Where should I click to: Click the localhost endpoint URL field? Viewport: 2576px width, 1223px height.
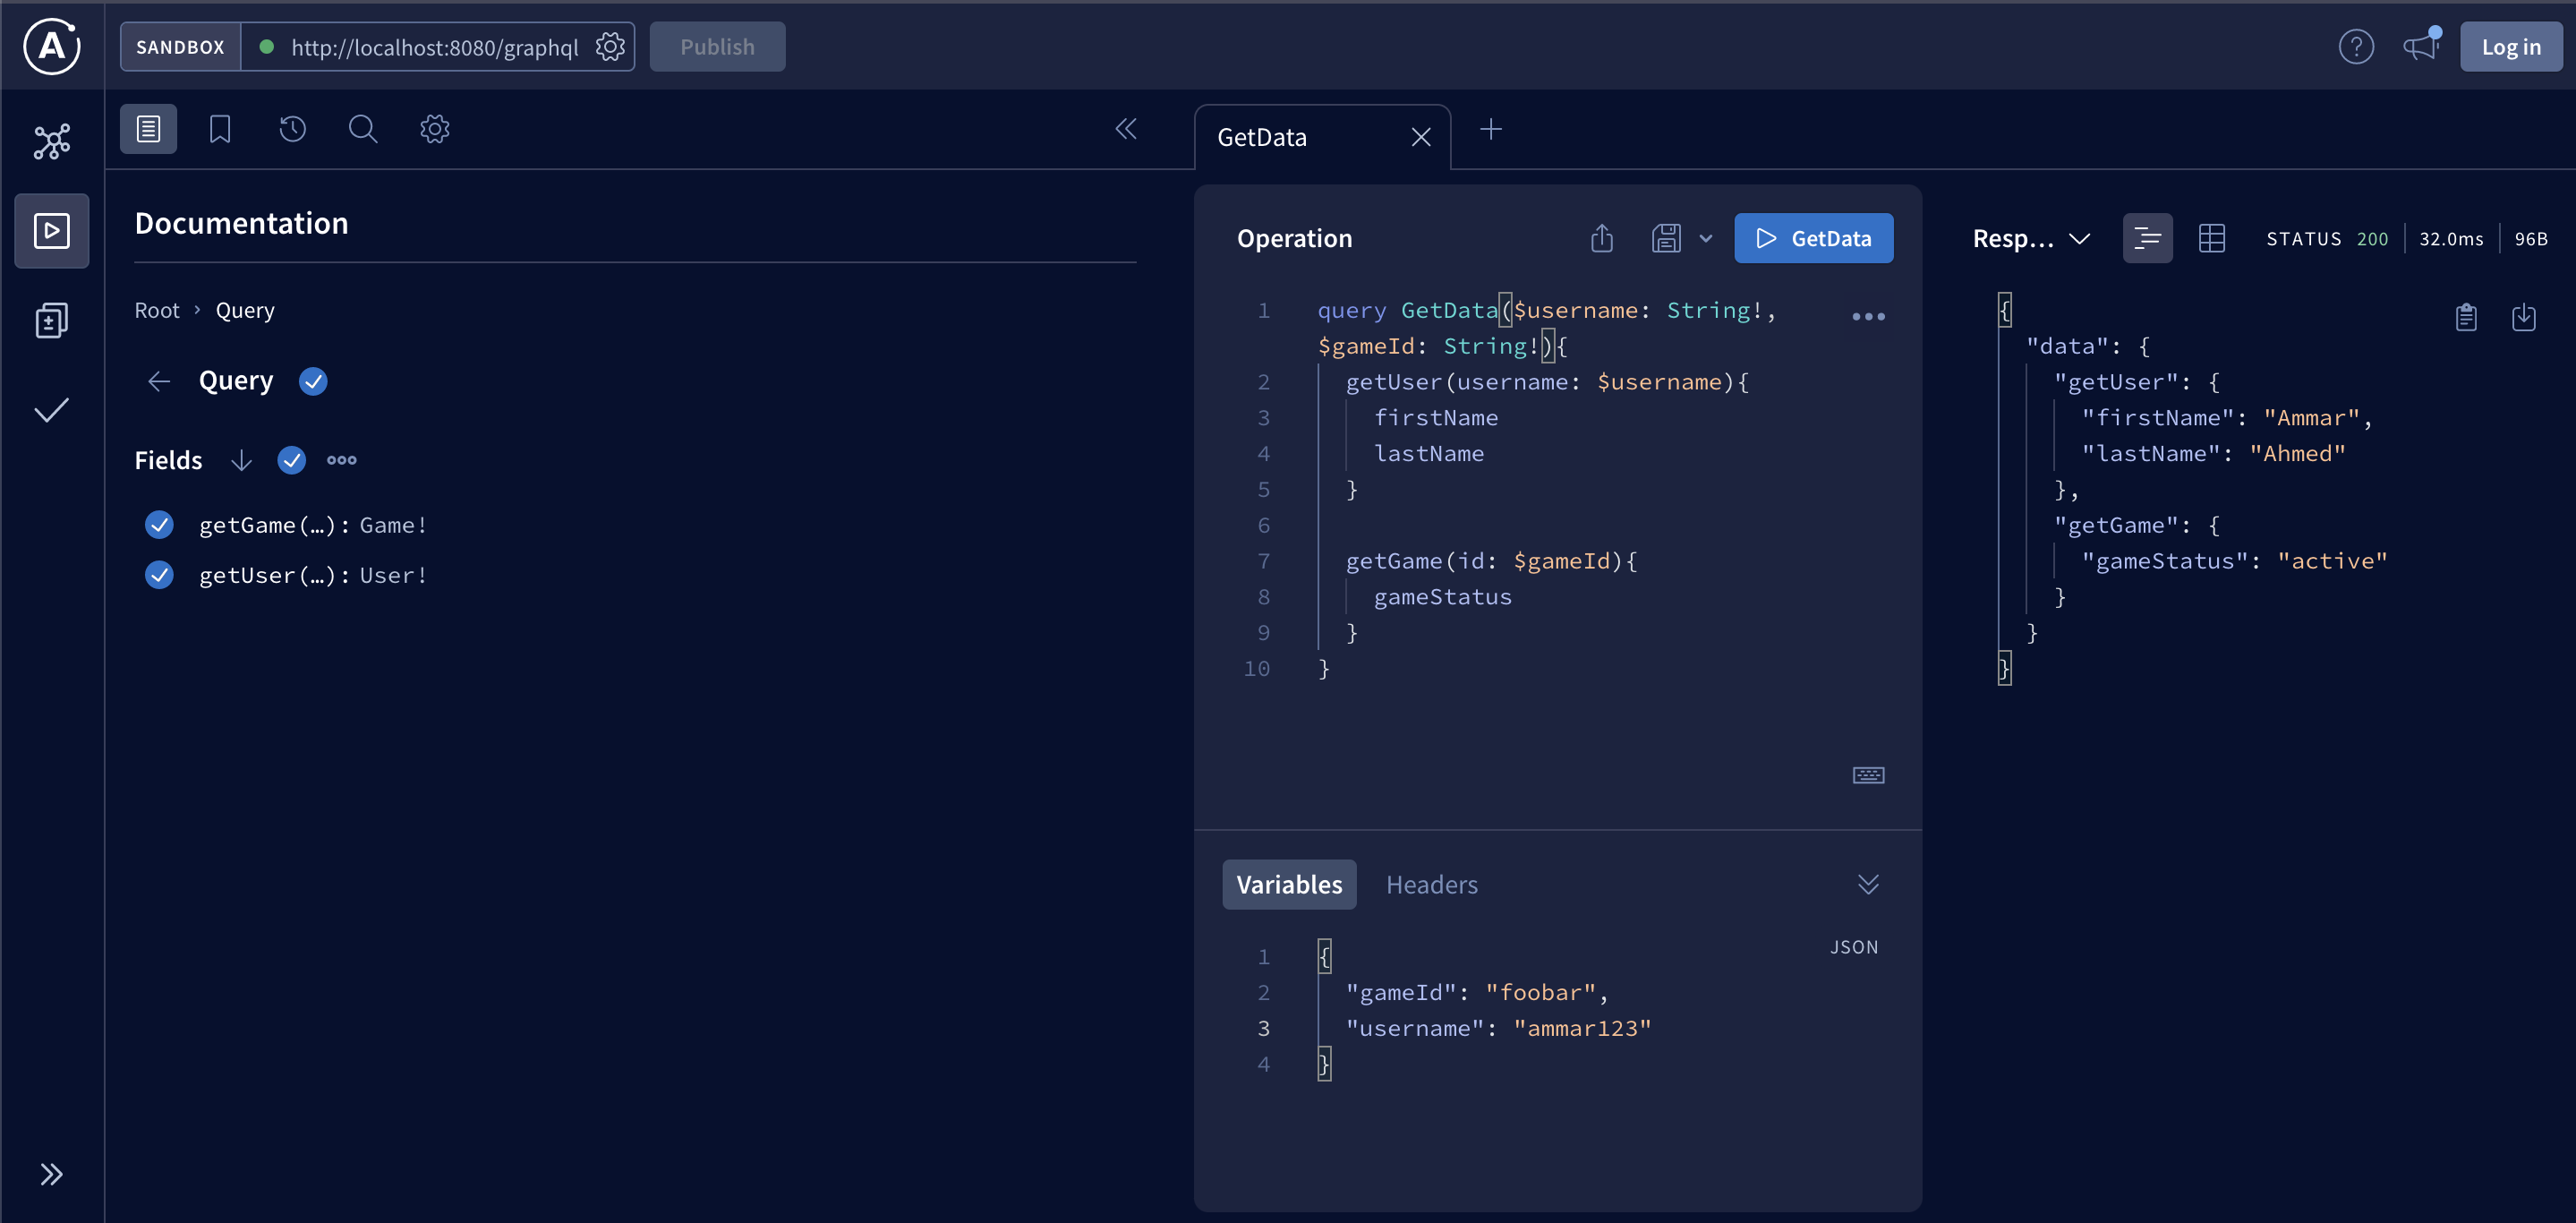434,47
